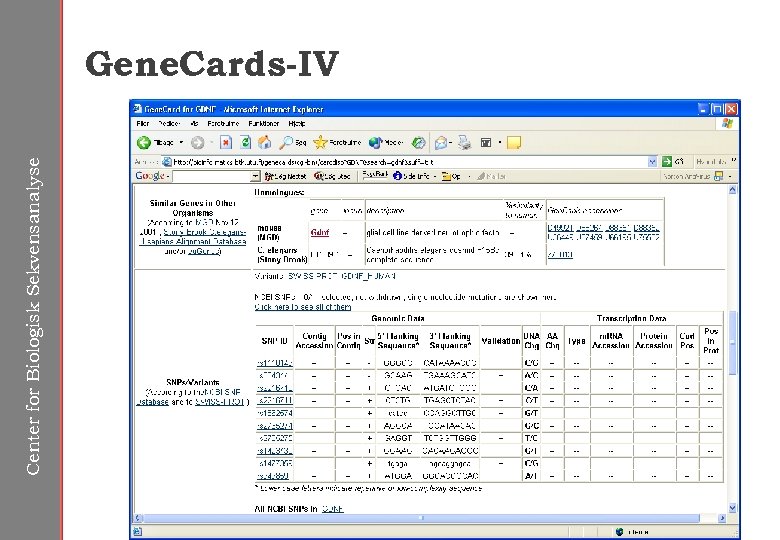Click the Norton AntiVirus toolbar icon
The height and width of the screenshot is (540, 780).
[x=718, y=176]
